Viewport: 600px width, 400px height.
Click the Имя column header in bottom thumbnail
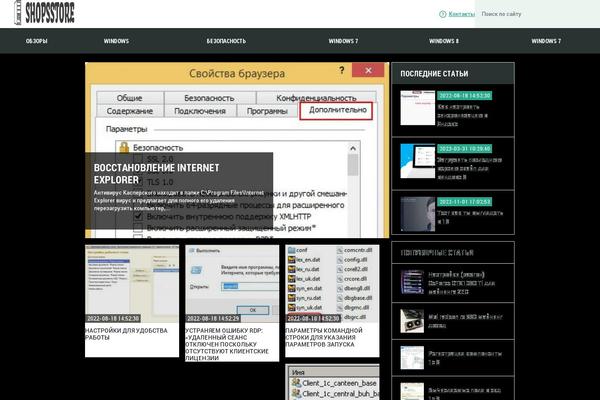pos(298,372)
